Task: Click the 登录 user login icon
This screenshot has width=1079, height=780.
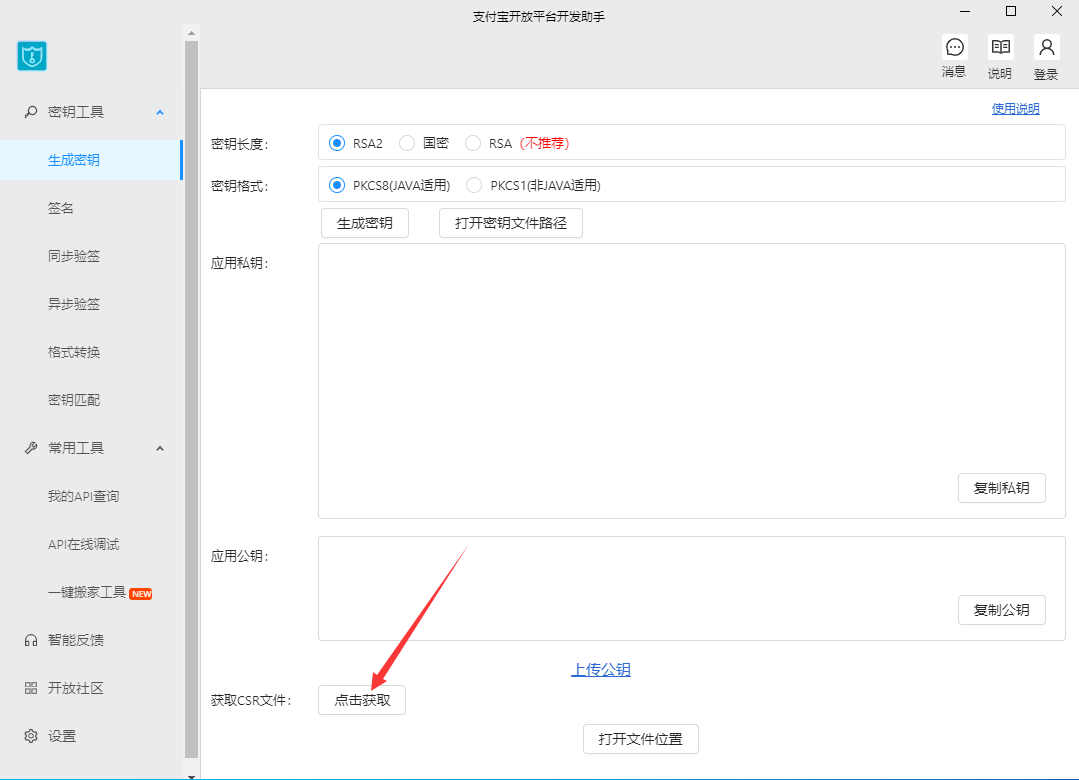Action: point(1046,48)
